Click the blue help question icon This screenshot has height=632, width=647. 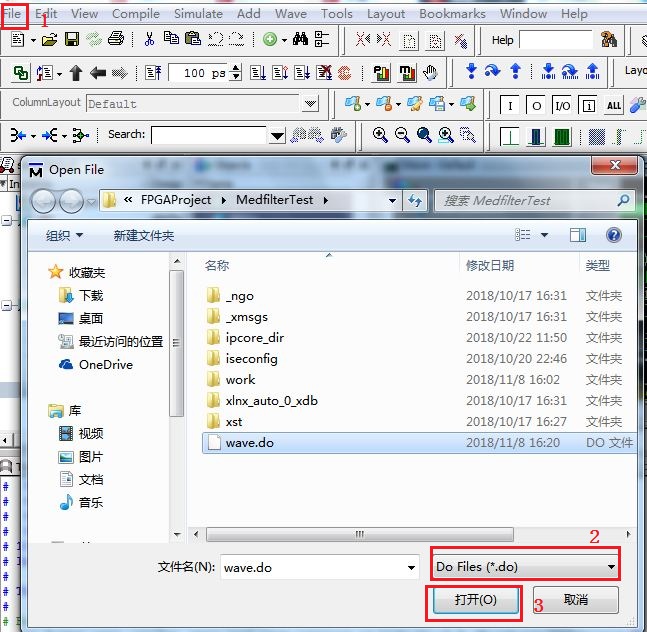[x=614, y=235]
